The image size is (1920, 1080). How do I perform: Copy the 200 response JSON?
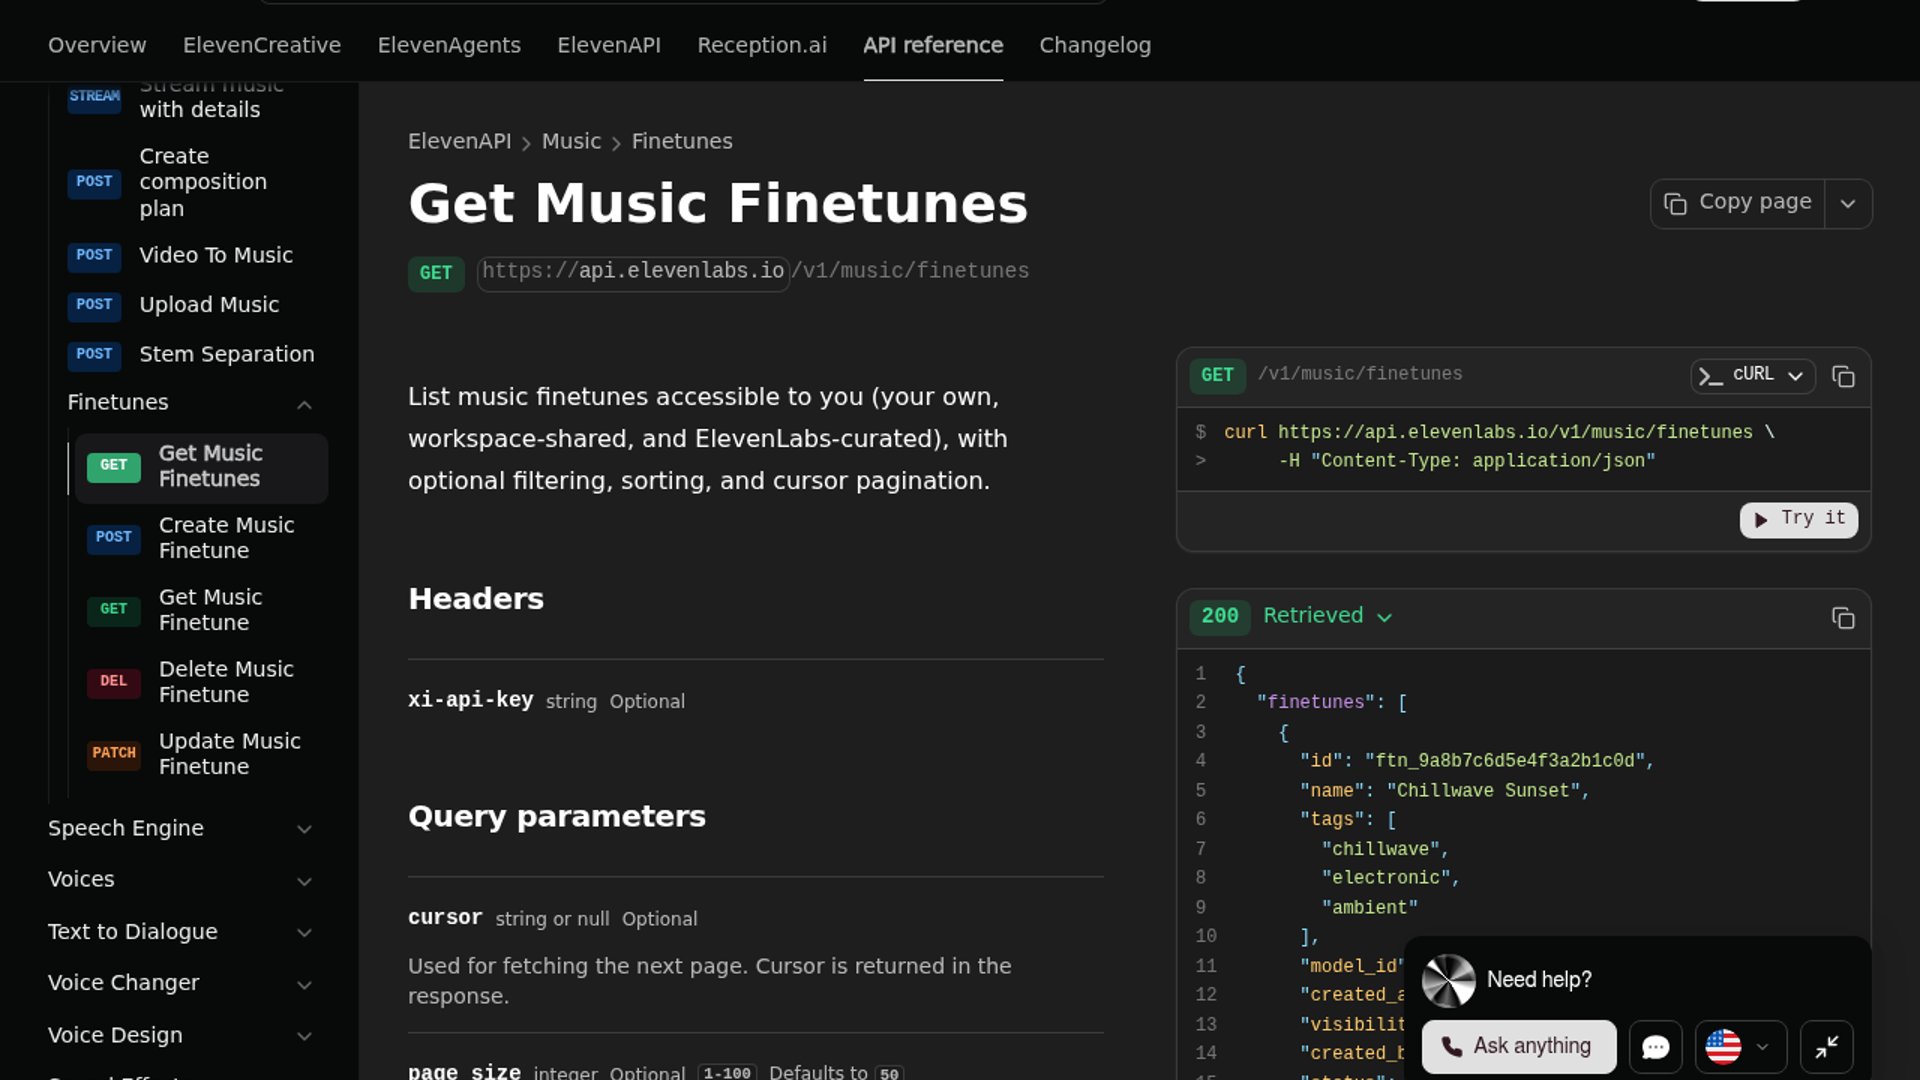pos(1843,618)
